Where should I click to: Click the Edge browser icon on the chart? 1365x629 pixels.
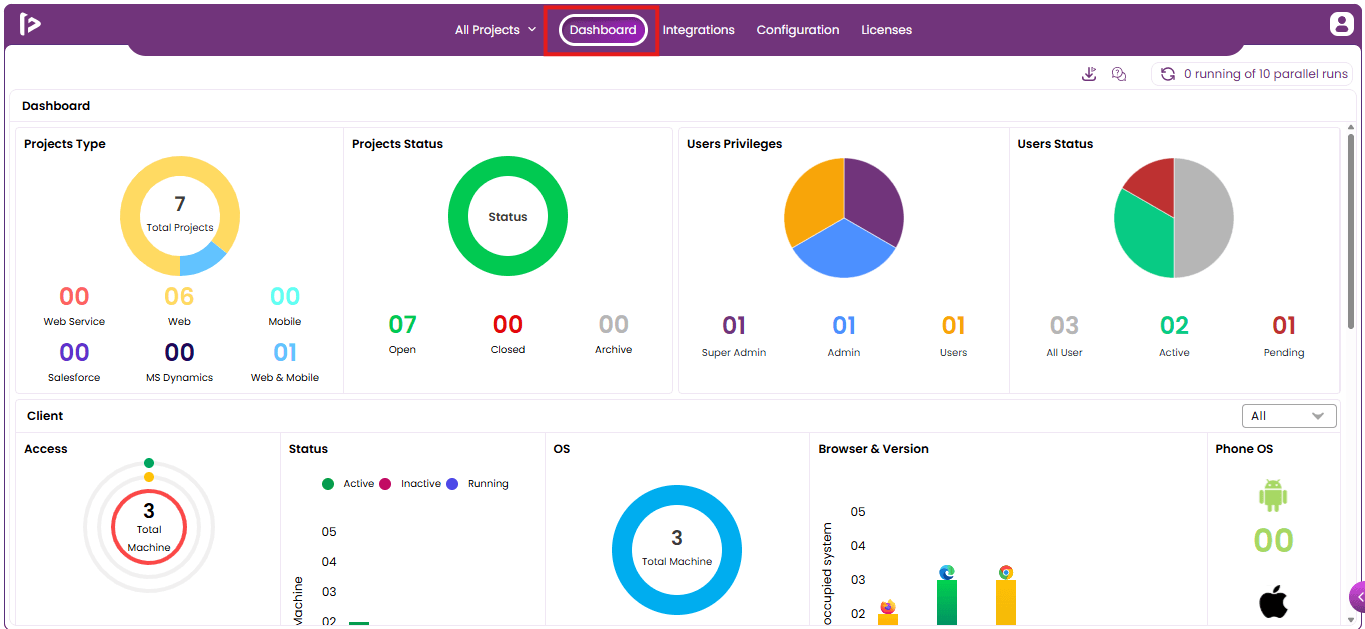coord(947,572)
